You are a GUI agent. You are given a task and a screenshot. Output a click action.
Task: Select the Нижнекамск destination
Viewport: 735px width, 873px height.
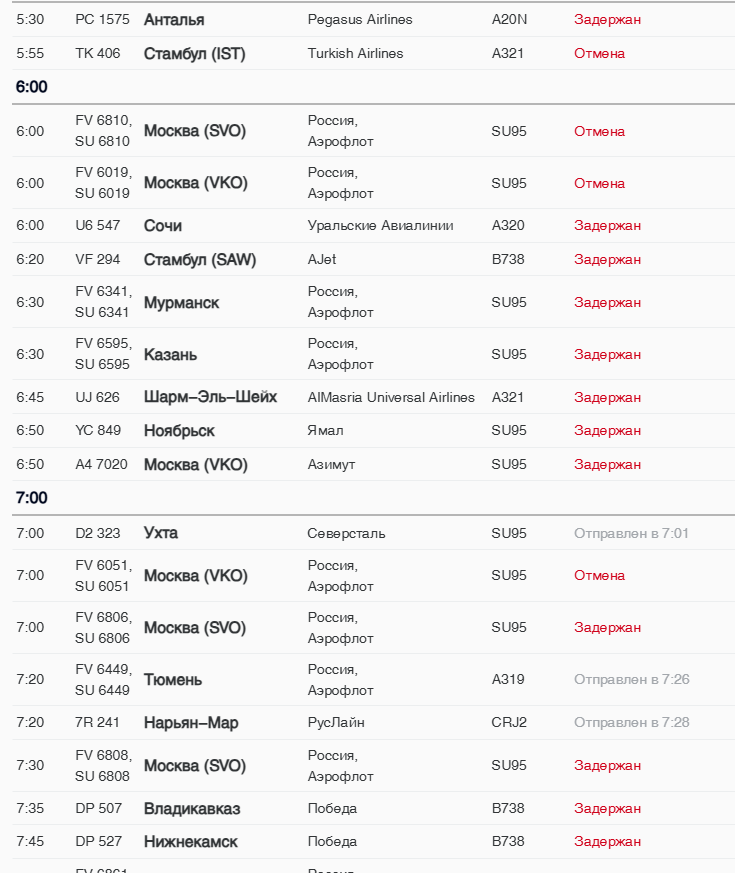191,842
